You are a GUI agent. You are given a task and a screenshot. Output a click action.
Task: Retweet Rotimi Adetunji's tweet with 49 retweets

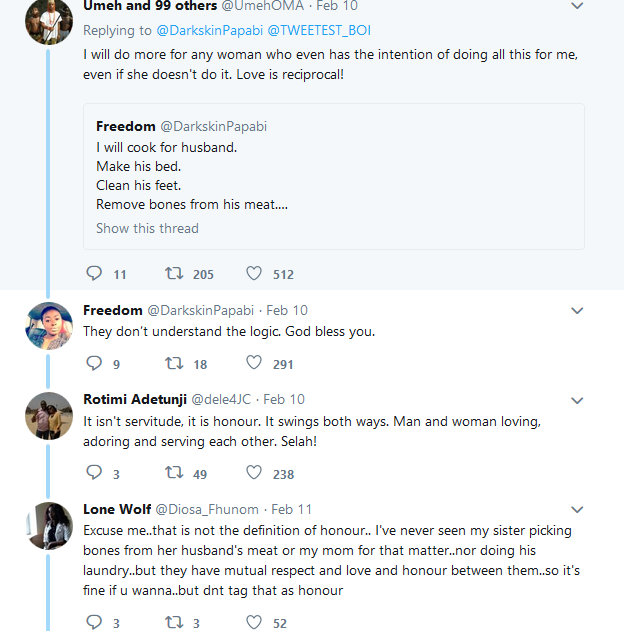(175, 473)
